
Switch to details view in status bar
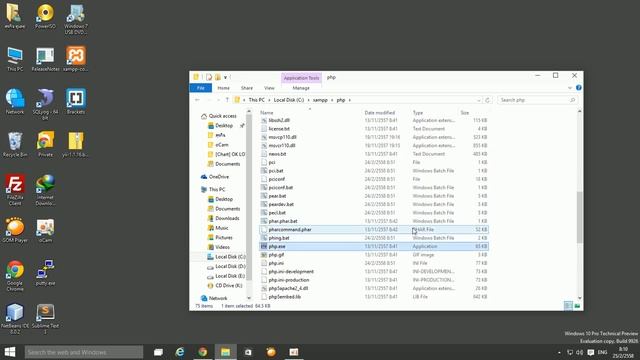pyautogui.click(x=568, y=306)
